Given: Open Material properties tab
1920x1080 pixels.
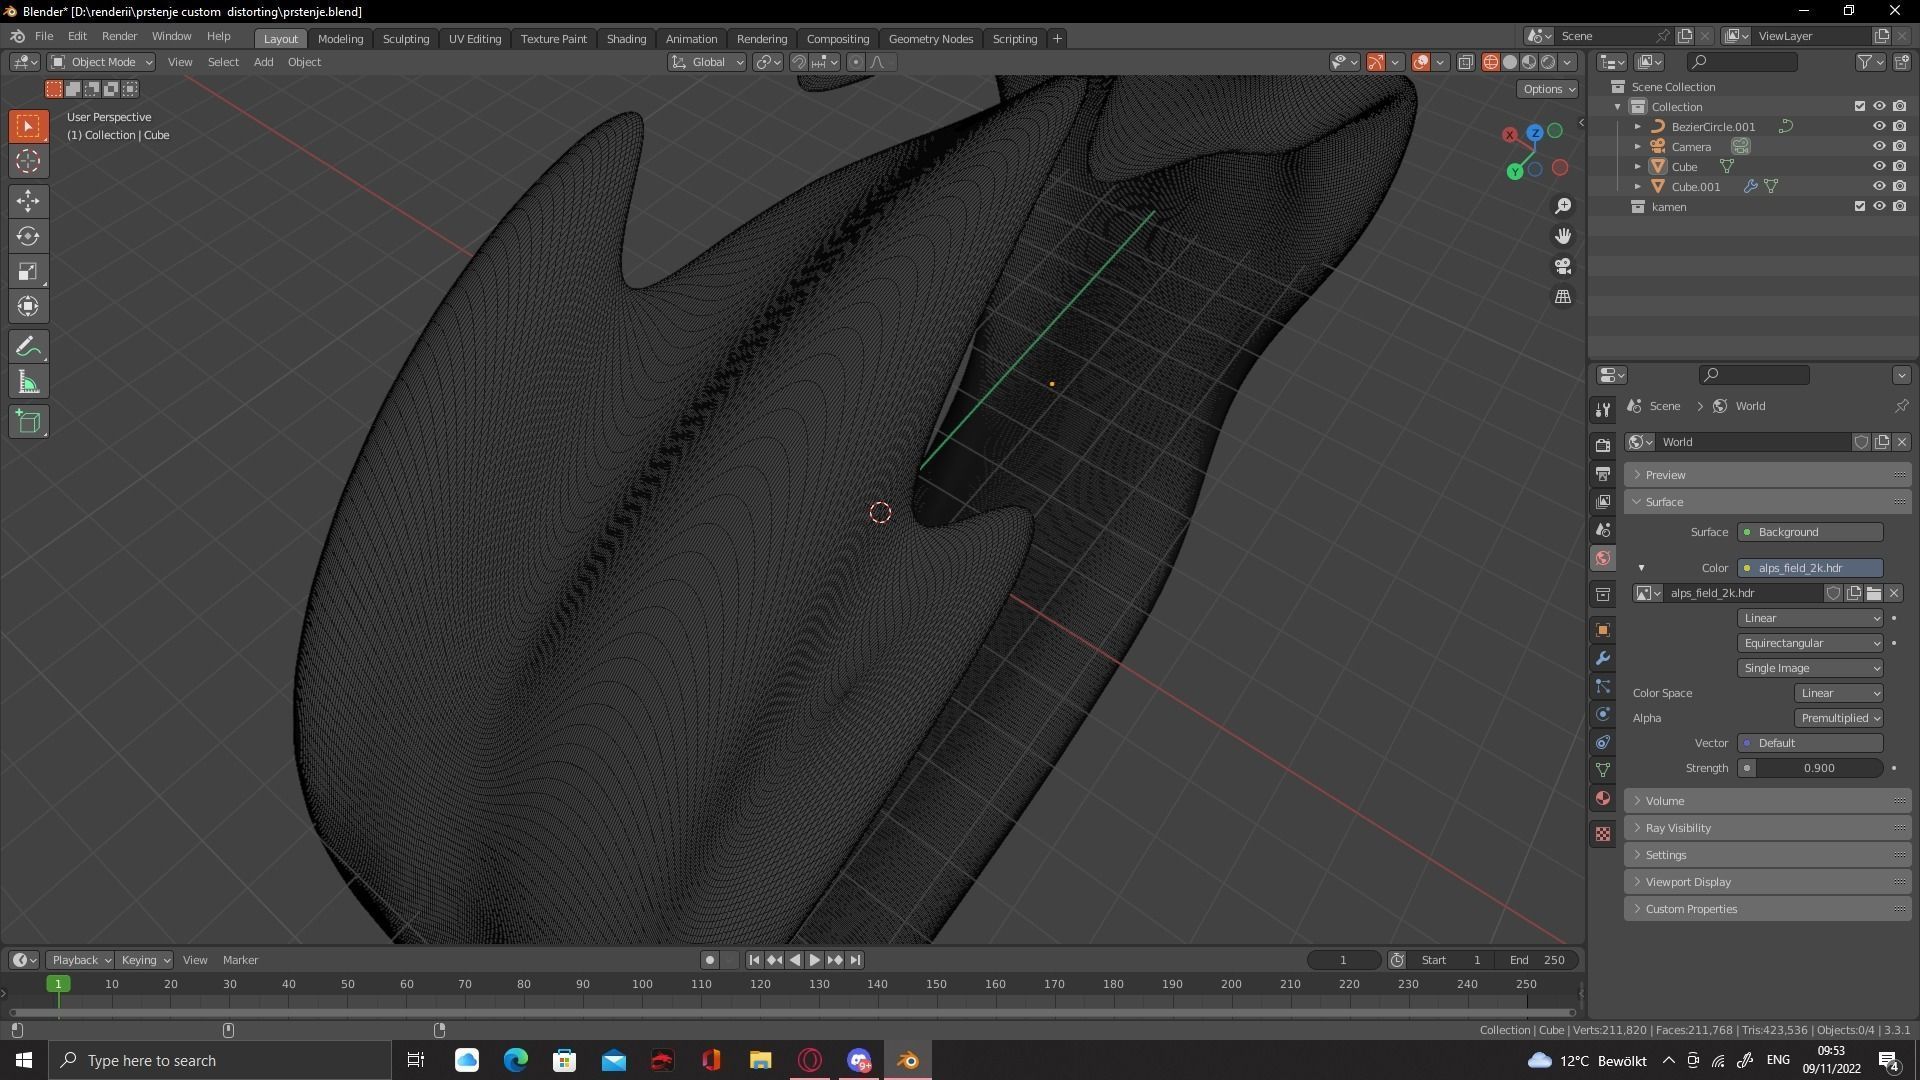Looking at the screenshot, I should (1603, 798).
